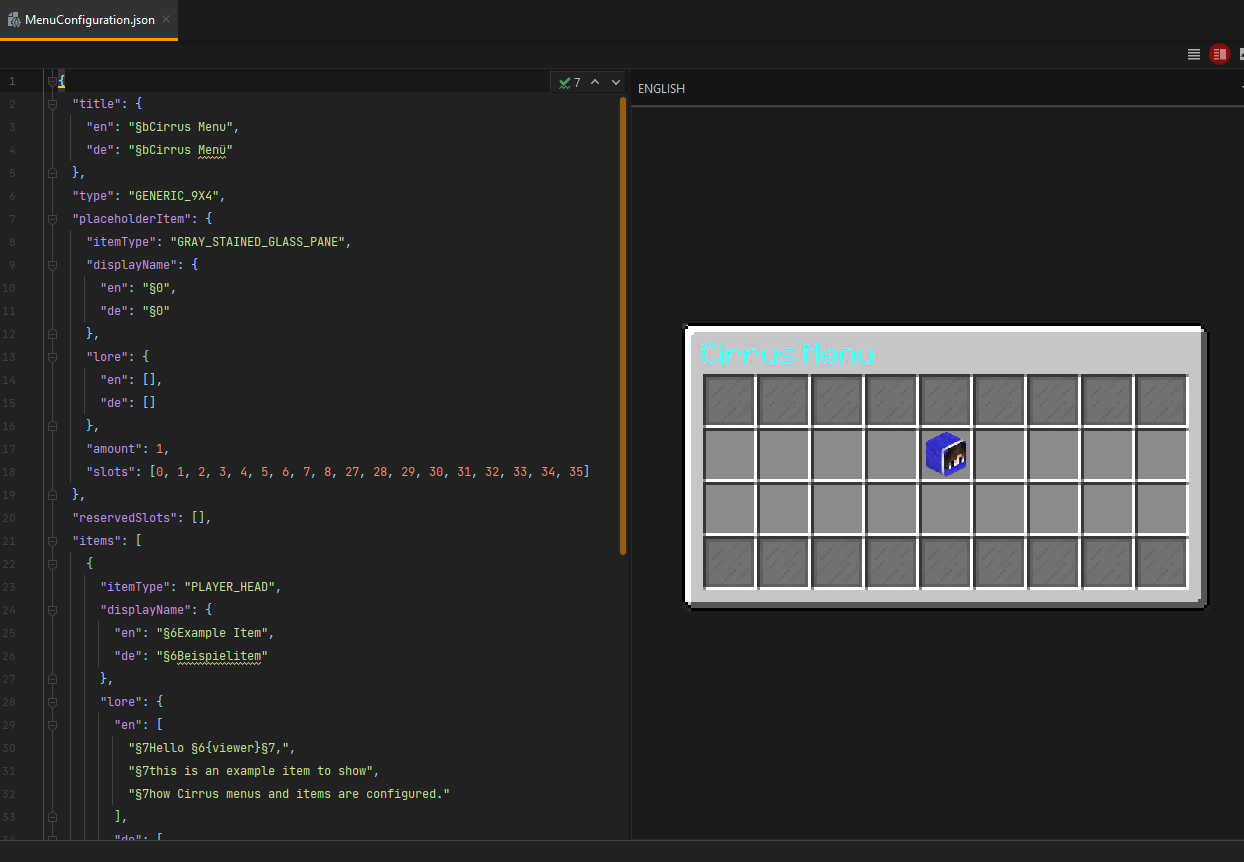Jump to next problem using the down arrow
The image size is (1244, 862).
click(615, 82)
